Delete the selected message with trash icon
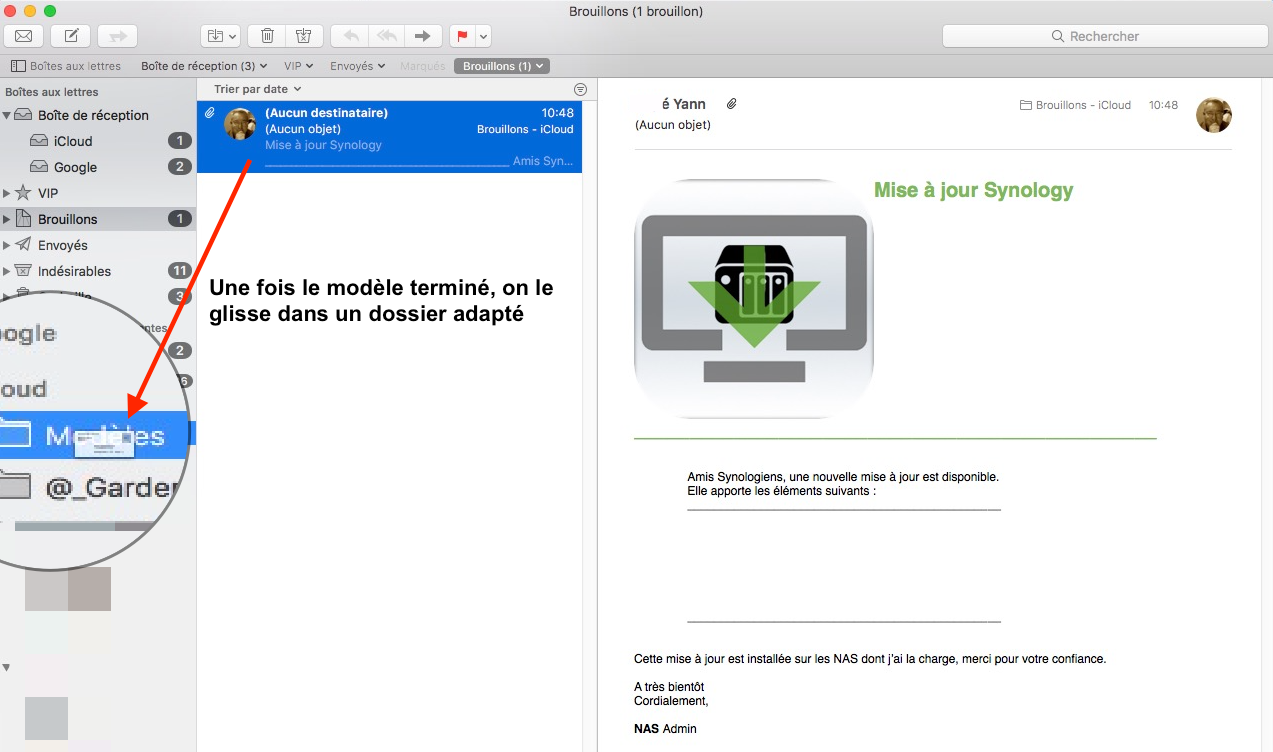The height and width of the screenshot is (752, 1273). (x=267, y=36)
